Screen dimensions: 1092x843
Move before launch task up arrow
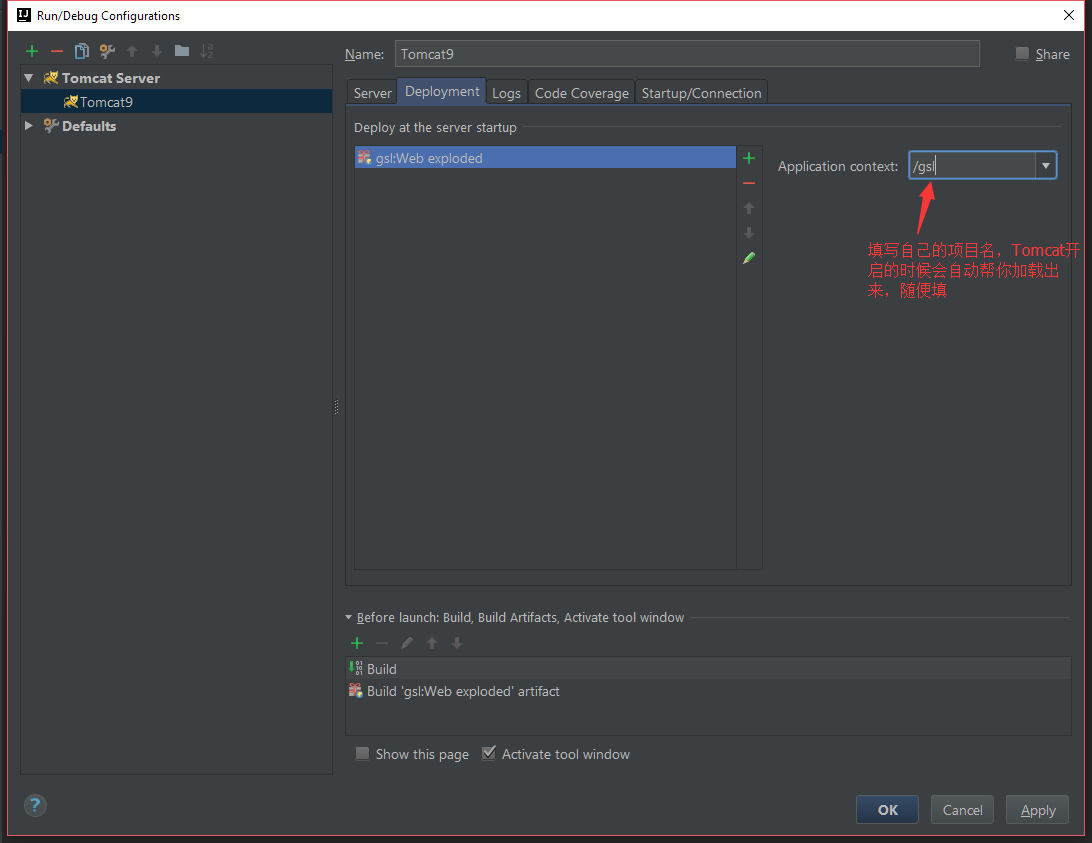click(x=432, y=643)
